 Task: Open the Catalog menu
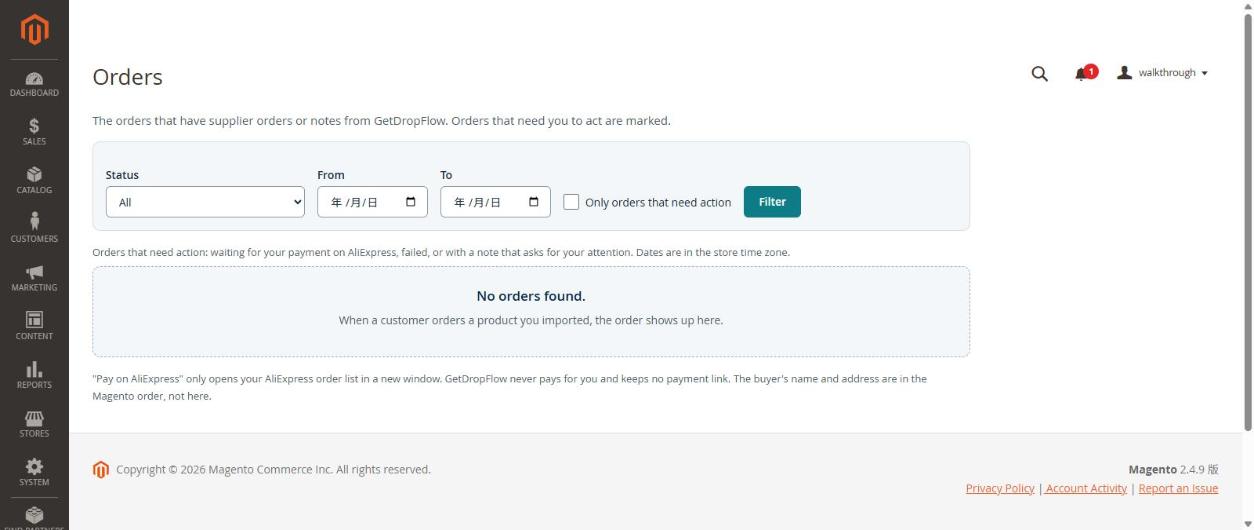tap(34, 181)
